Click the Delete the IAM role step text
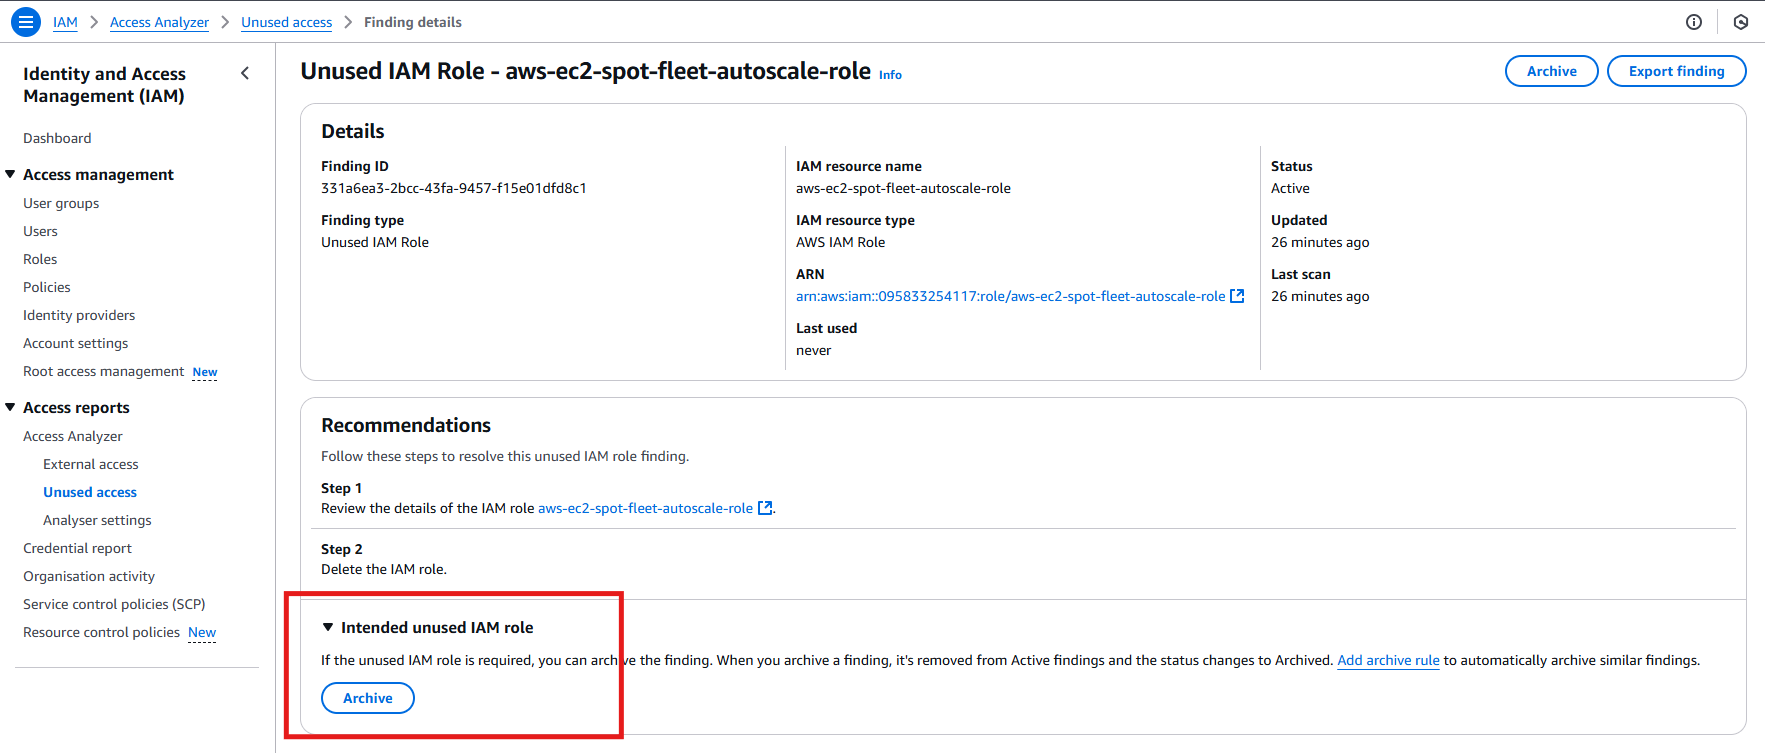 point(384,569)
